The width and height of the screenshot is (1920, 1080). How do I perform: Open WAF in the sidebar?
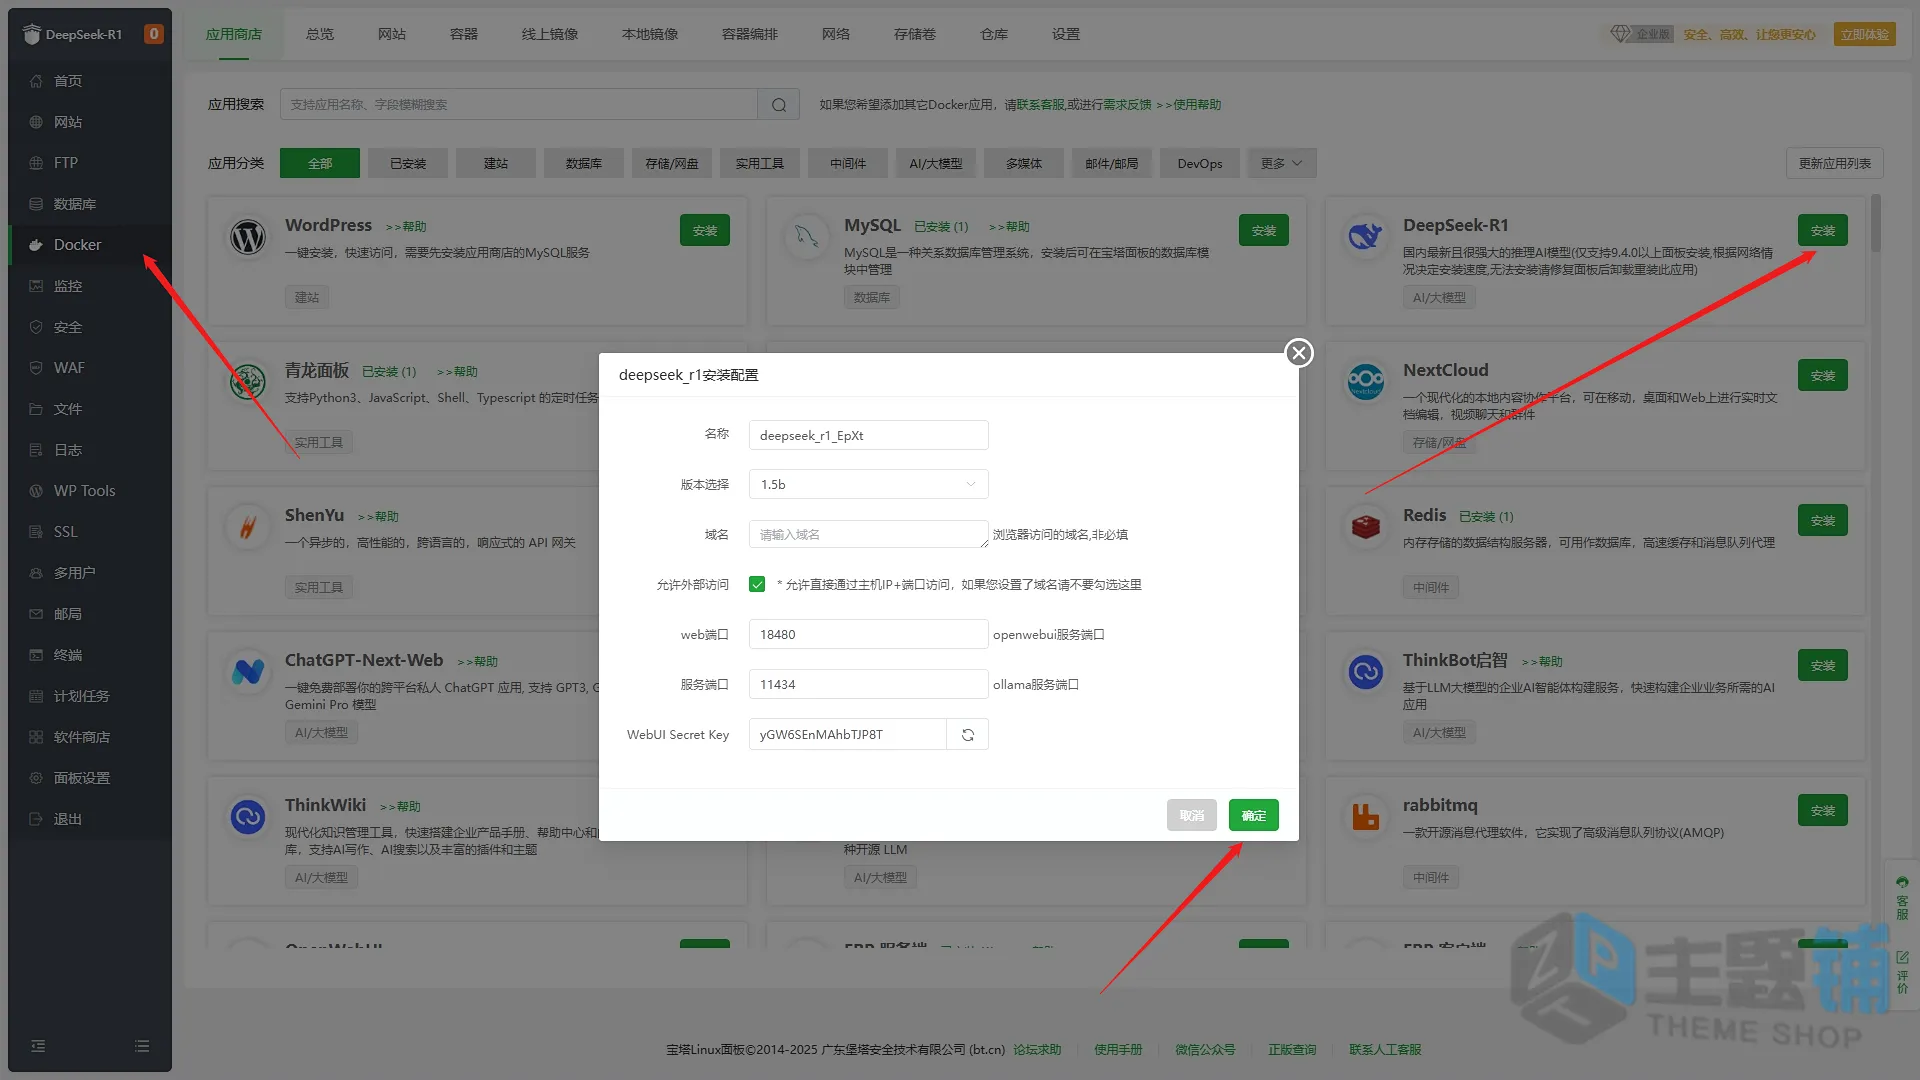coord(90,368)
